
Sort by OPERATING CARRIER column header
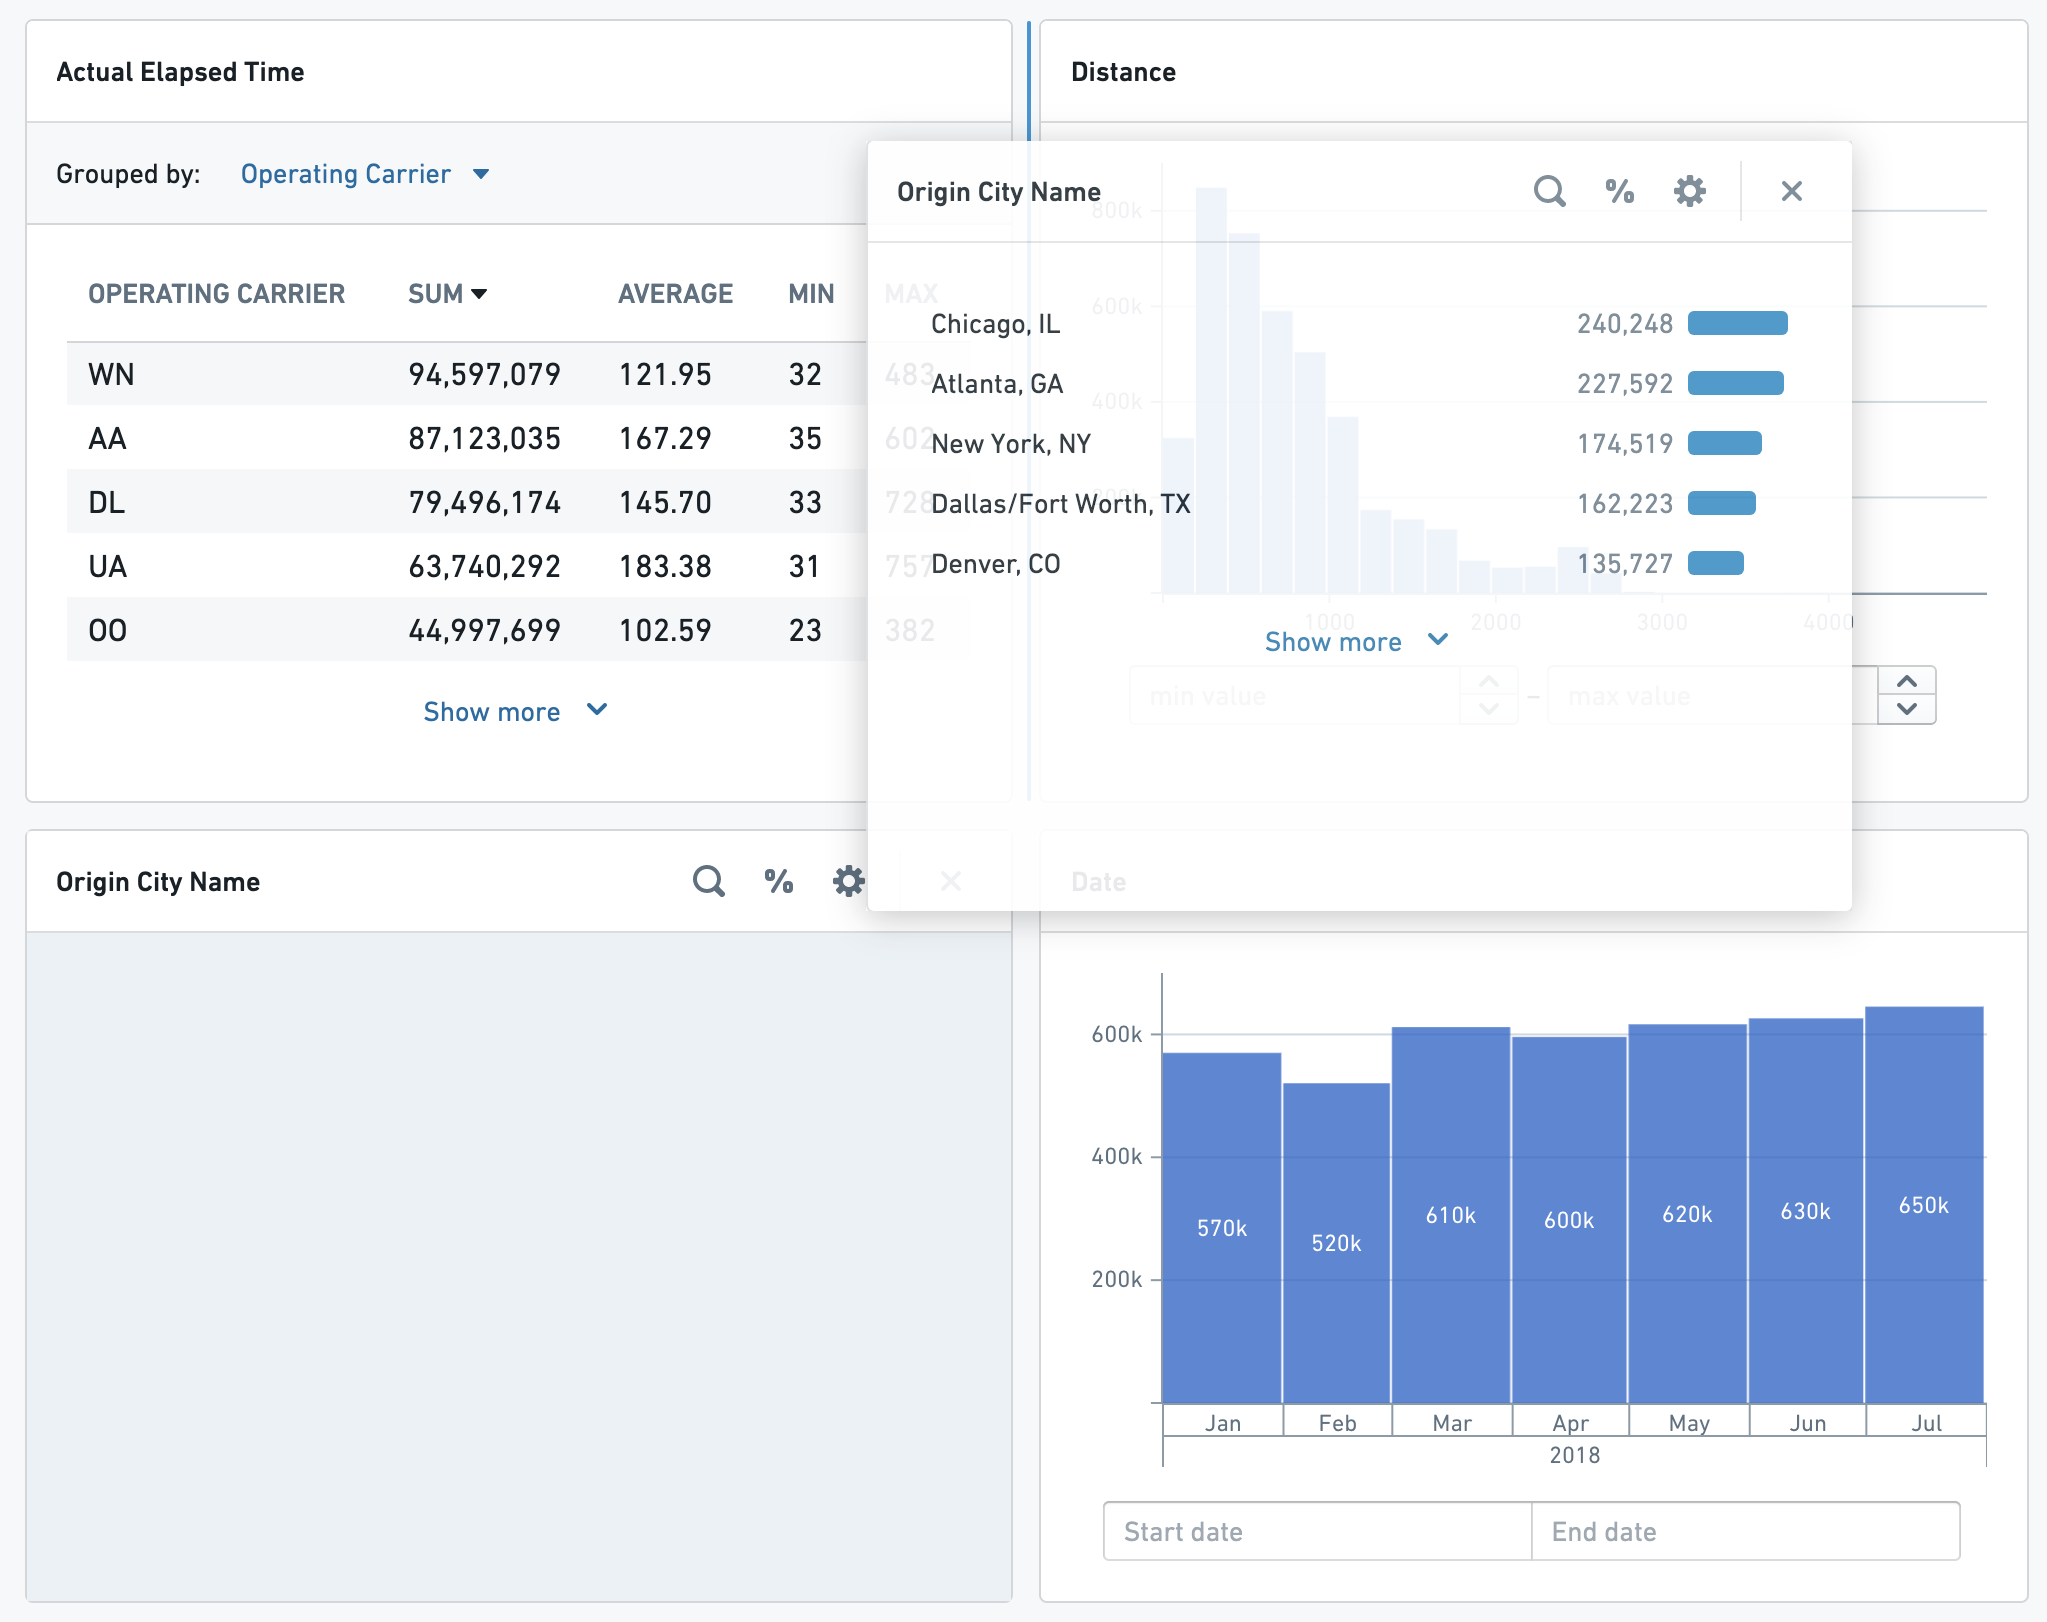click(x=216, y=294)
